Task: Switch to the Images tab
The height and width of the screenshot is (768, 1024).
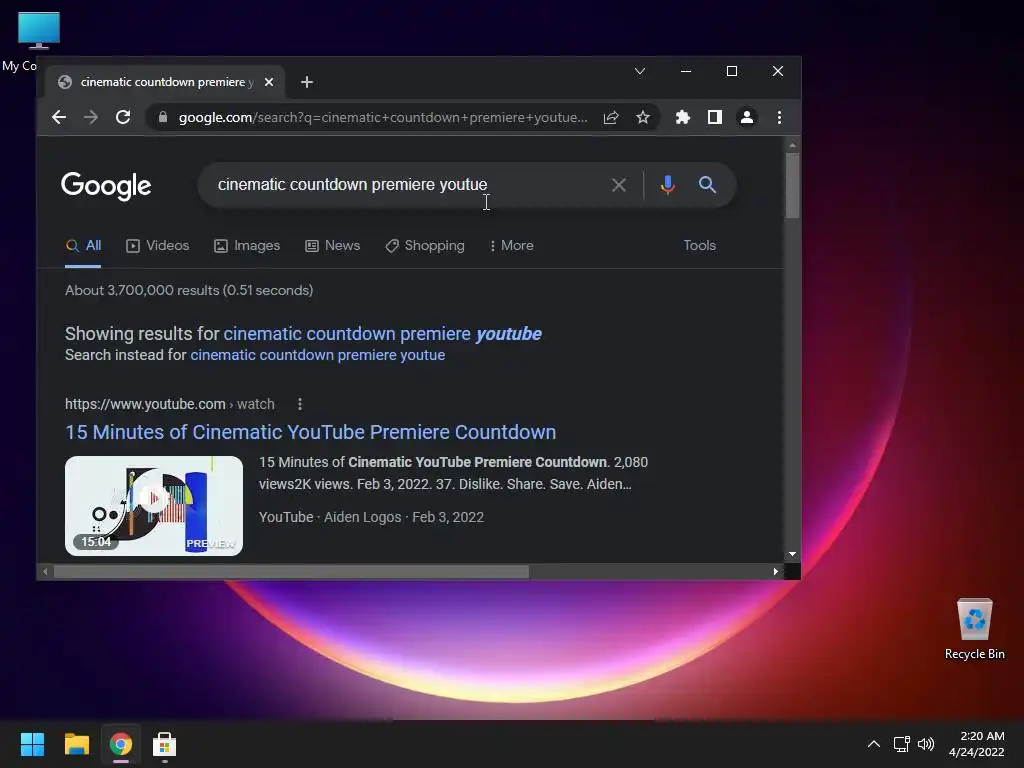Action: tap(247, 246)
